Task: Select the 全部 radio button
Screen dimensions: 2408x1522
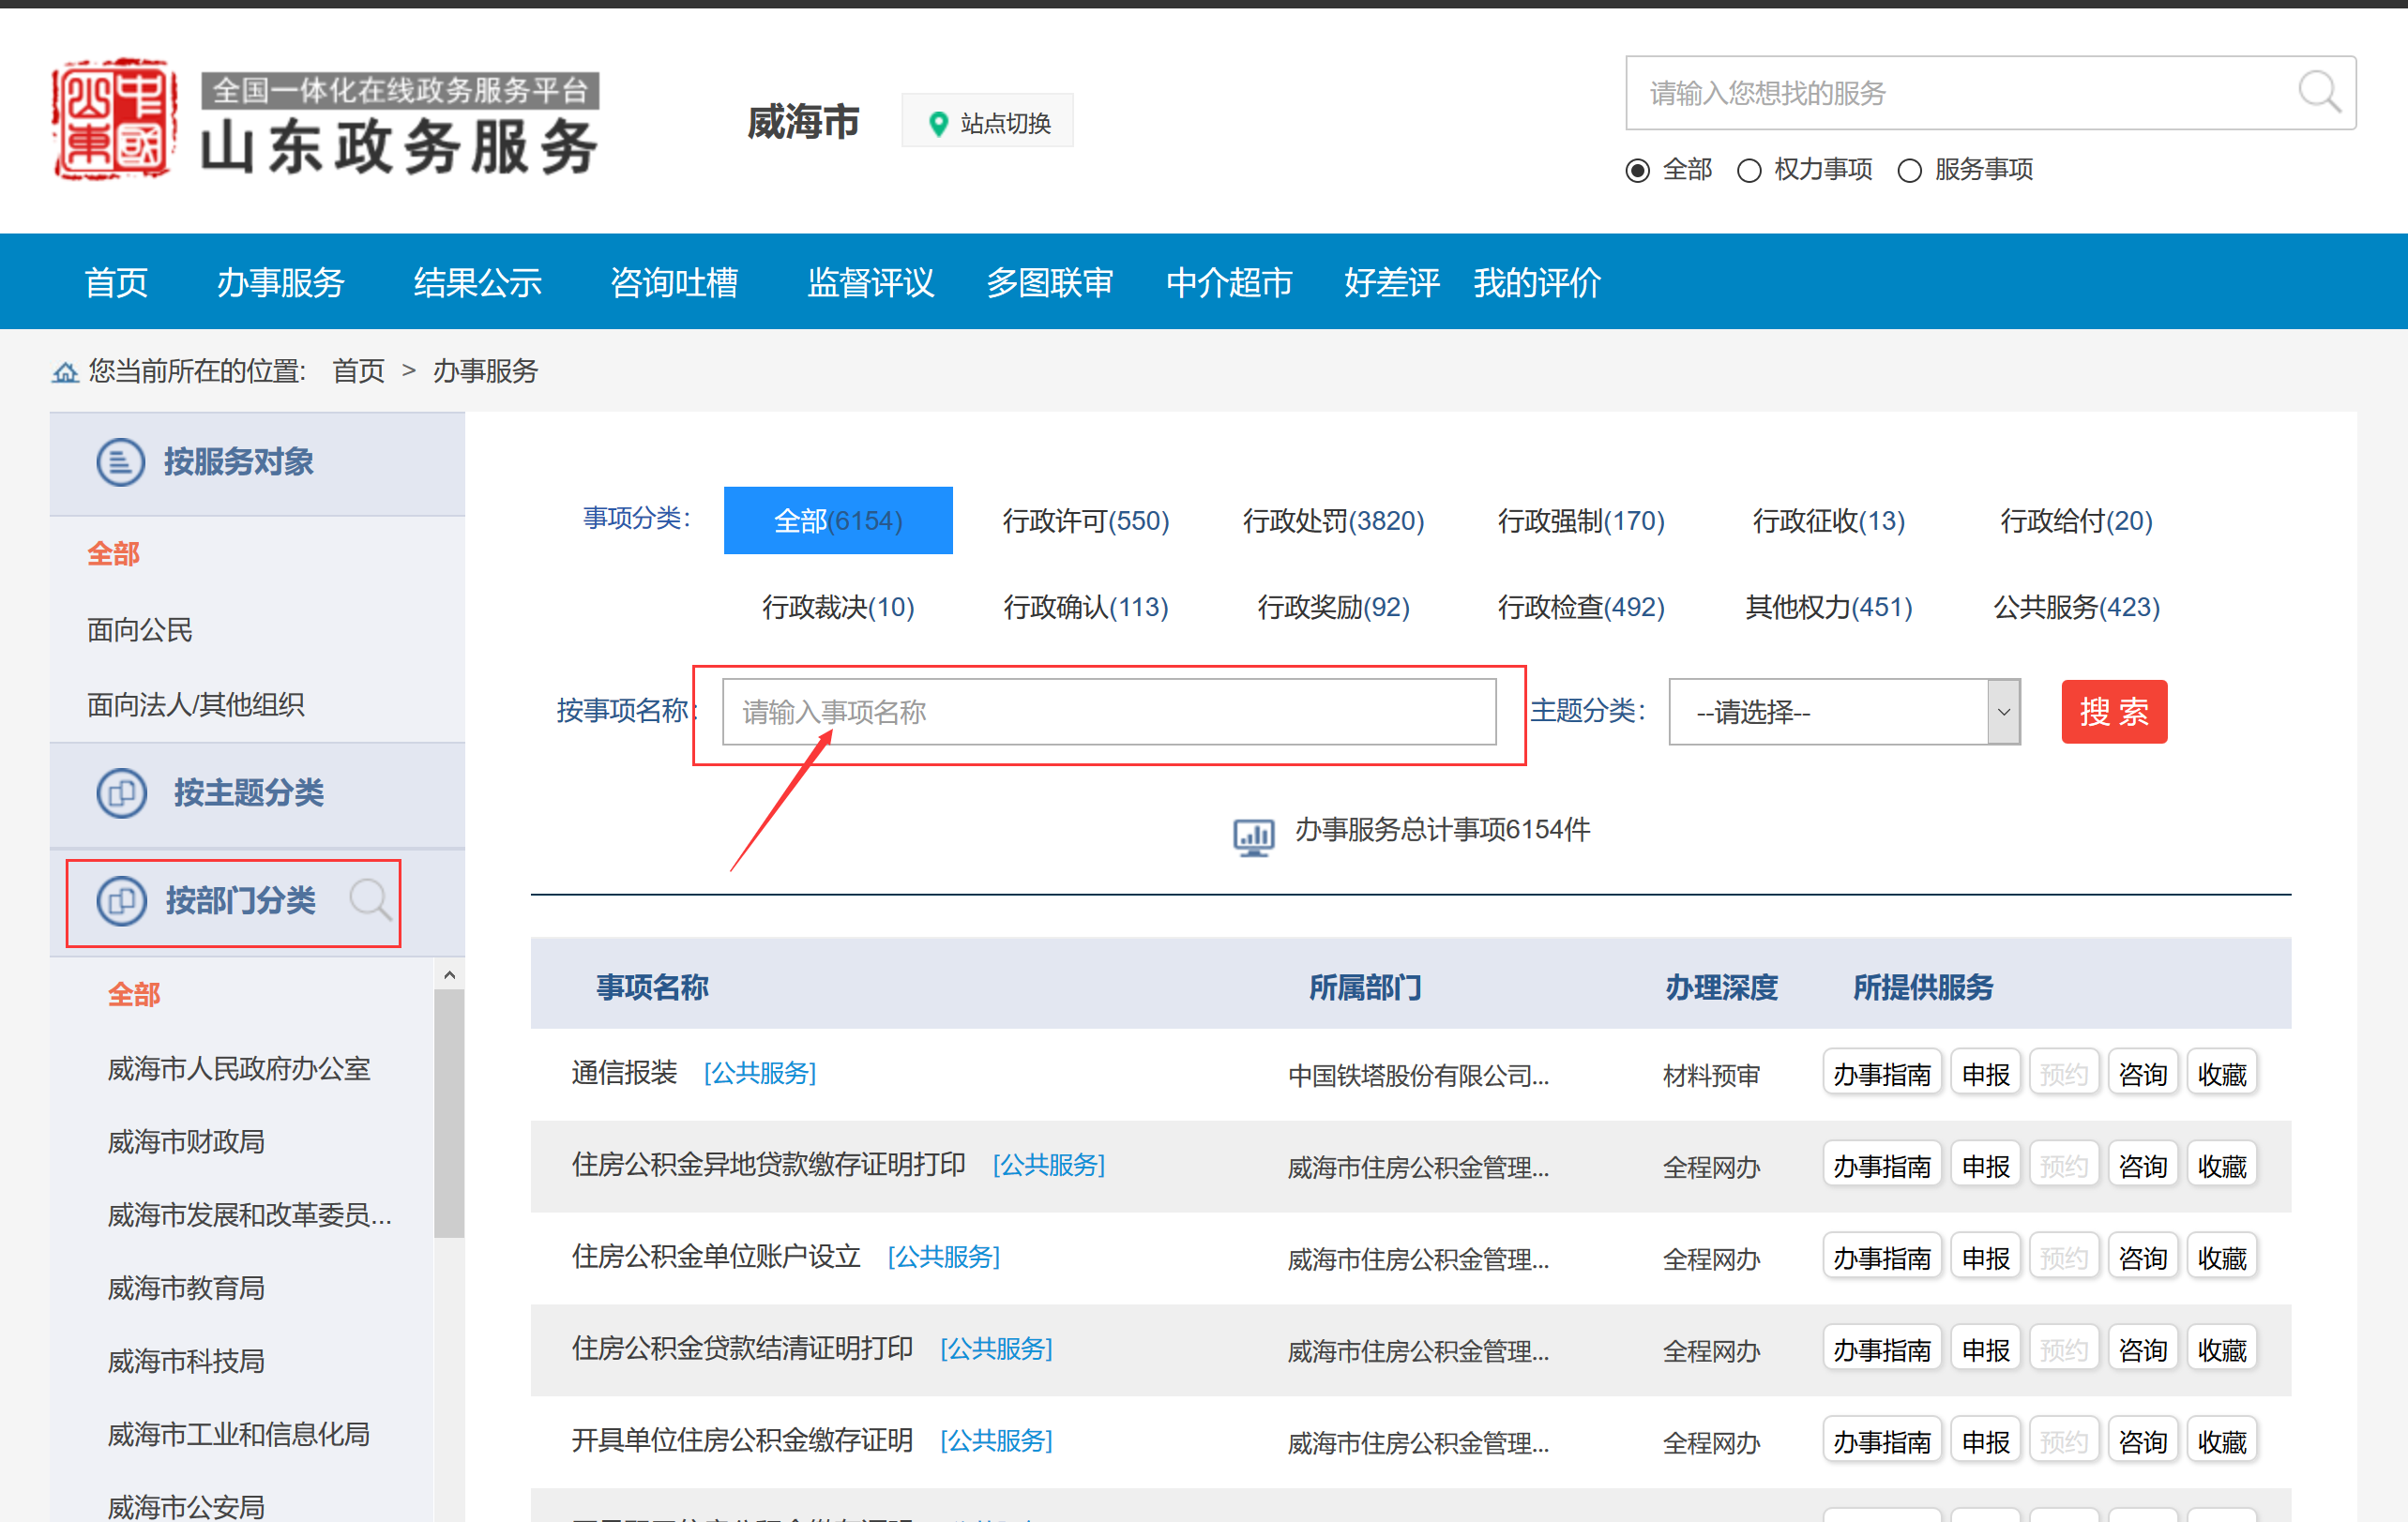Action: (x=1636, y=171)
